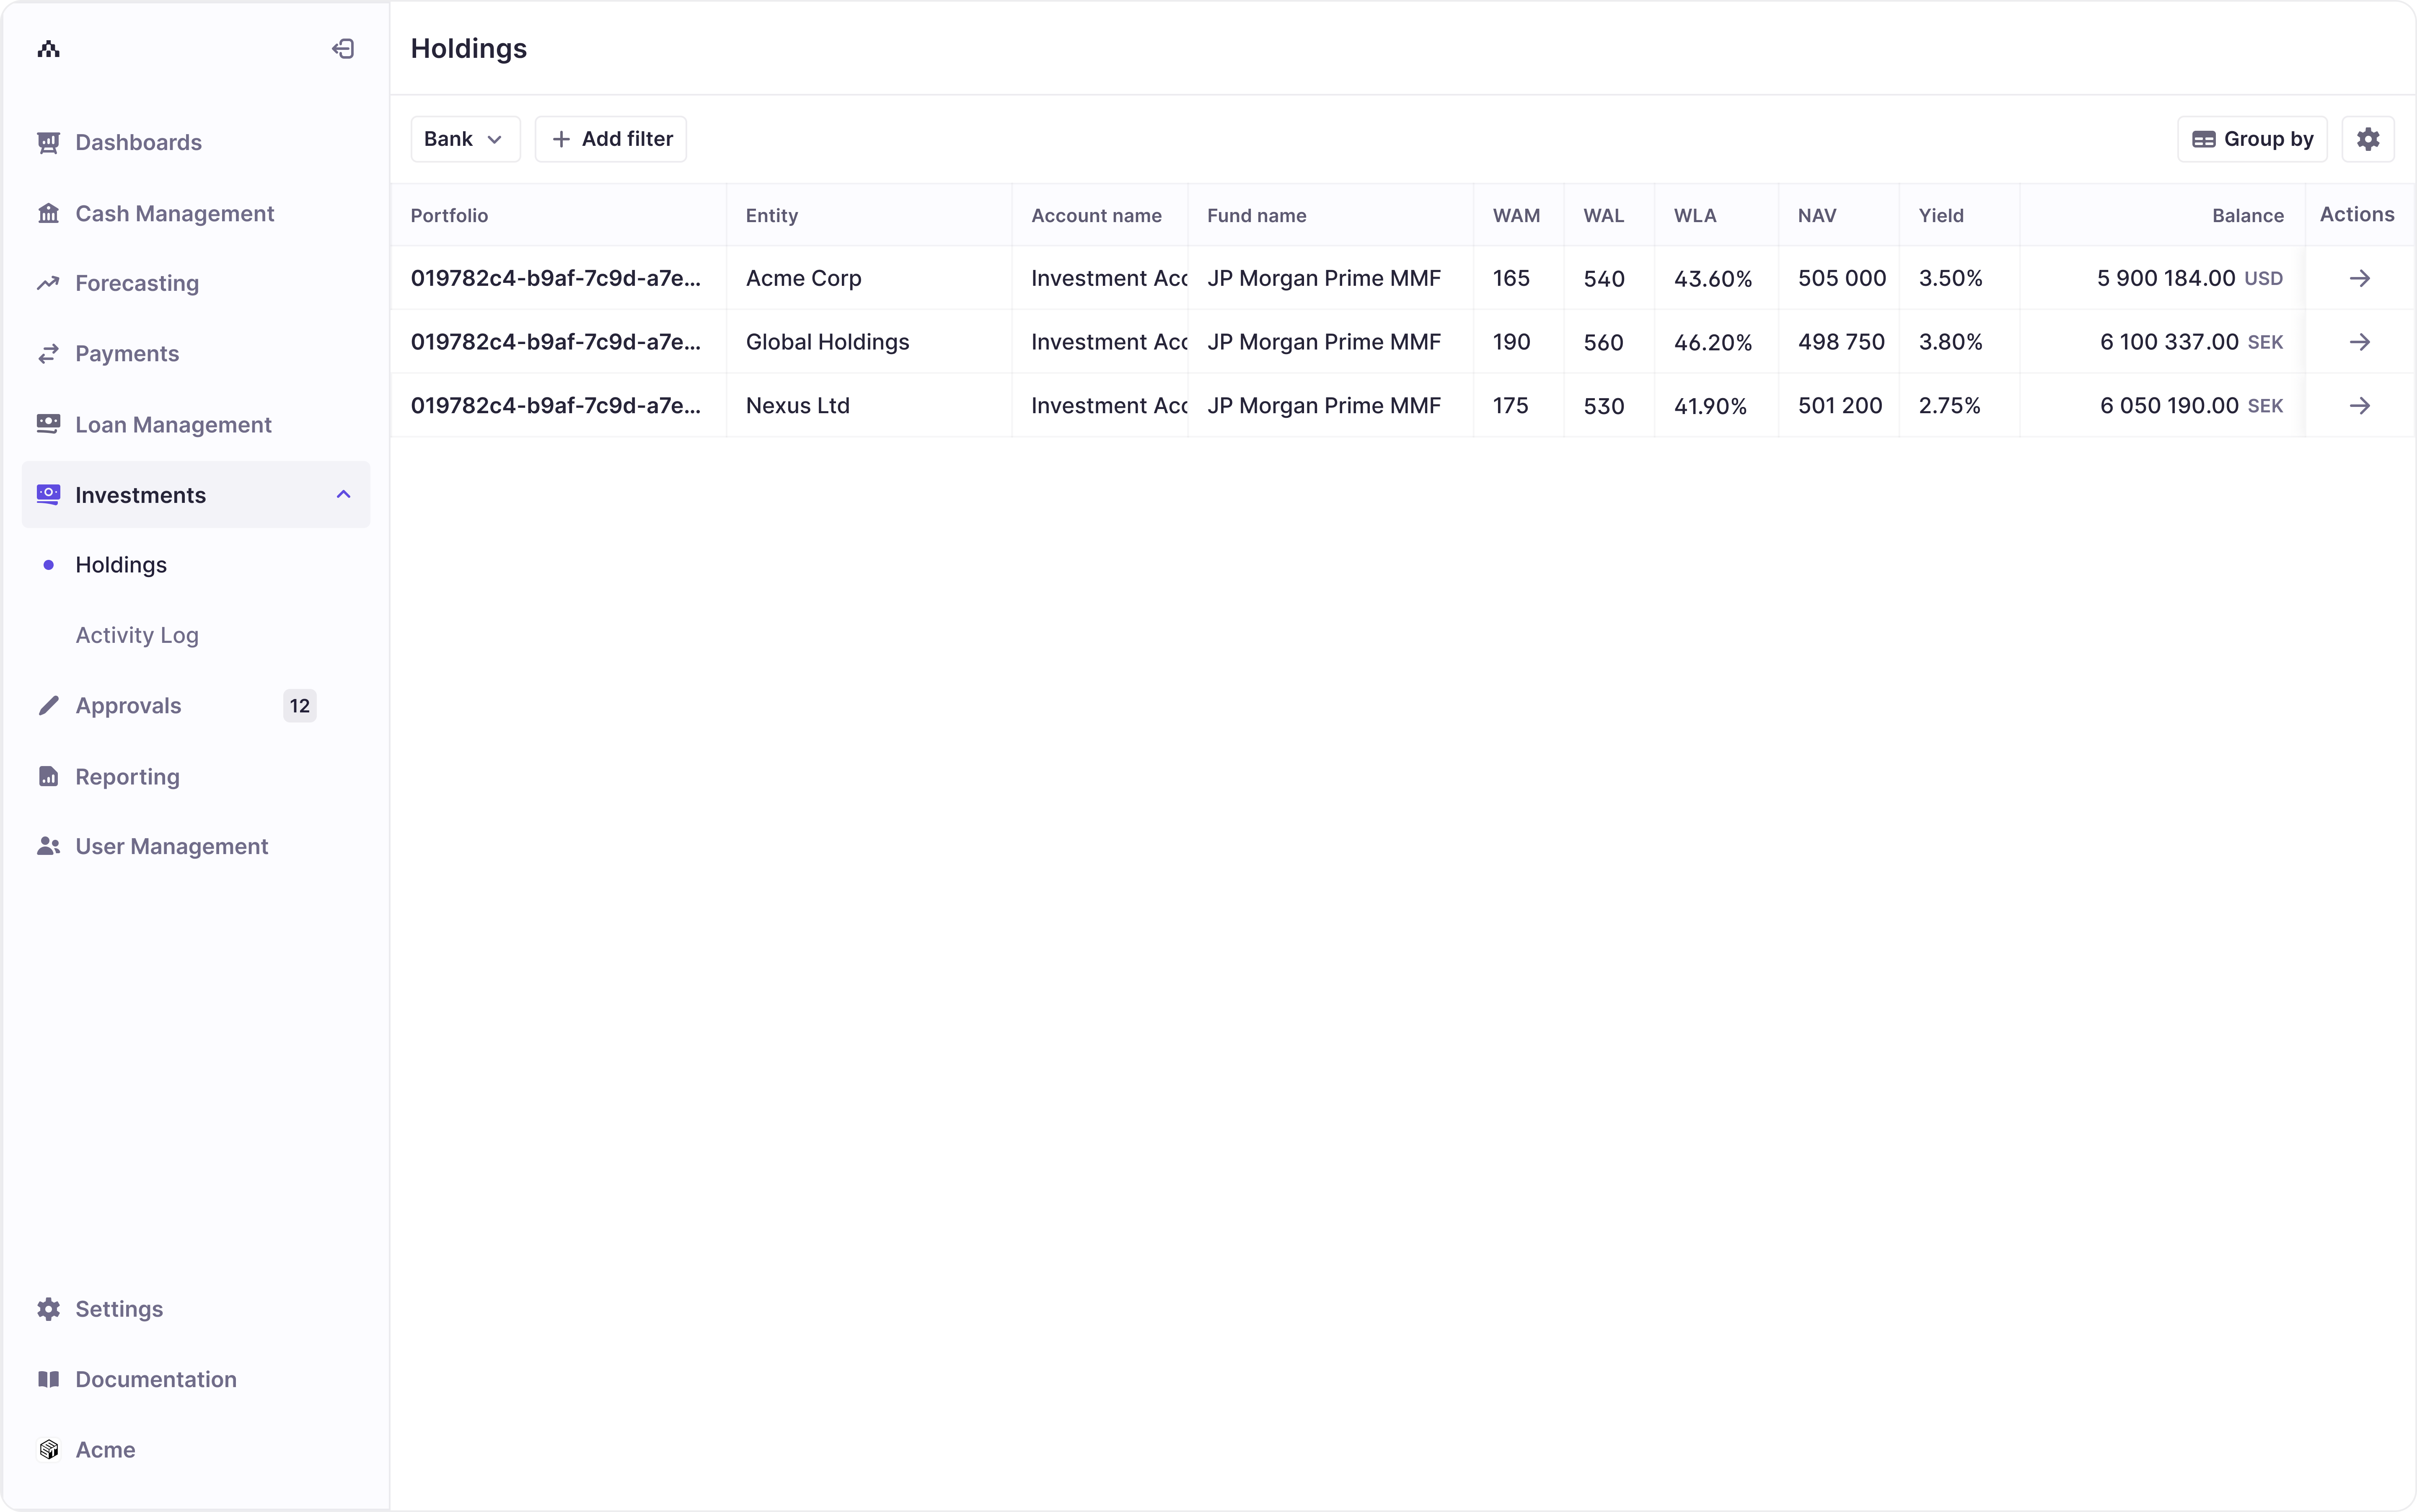Collapse sidebar using the logout-arrow icon

click(343, 49)
